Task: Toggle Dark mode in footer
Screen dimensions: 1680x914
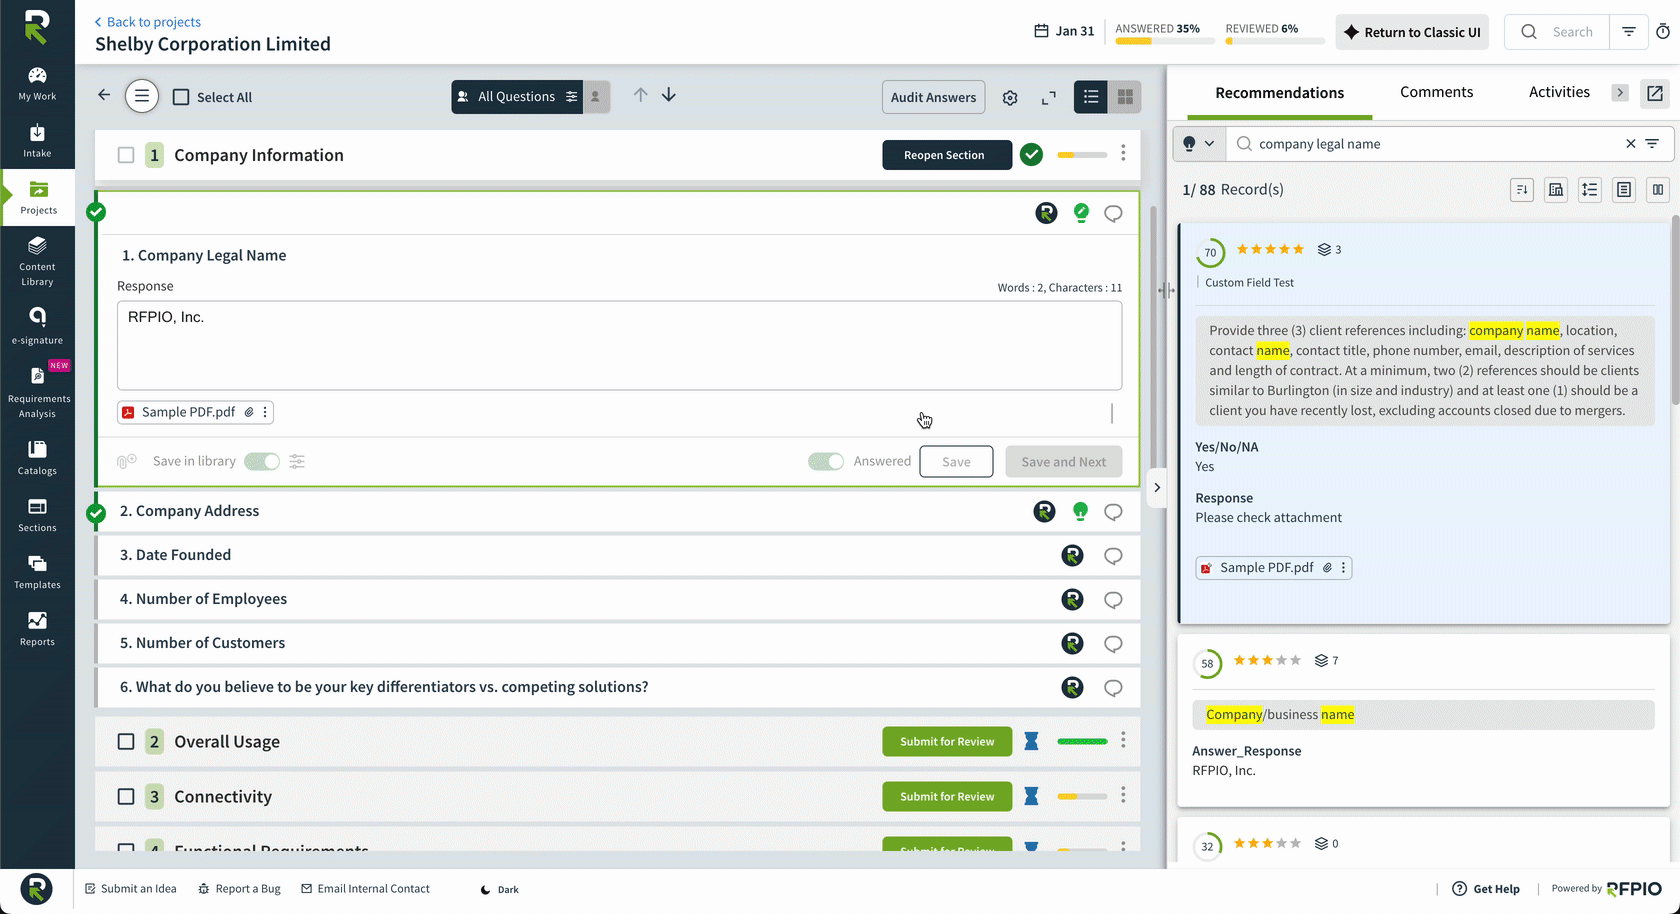Action: (500, 889)
